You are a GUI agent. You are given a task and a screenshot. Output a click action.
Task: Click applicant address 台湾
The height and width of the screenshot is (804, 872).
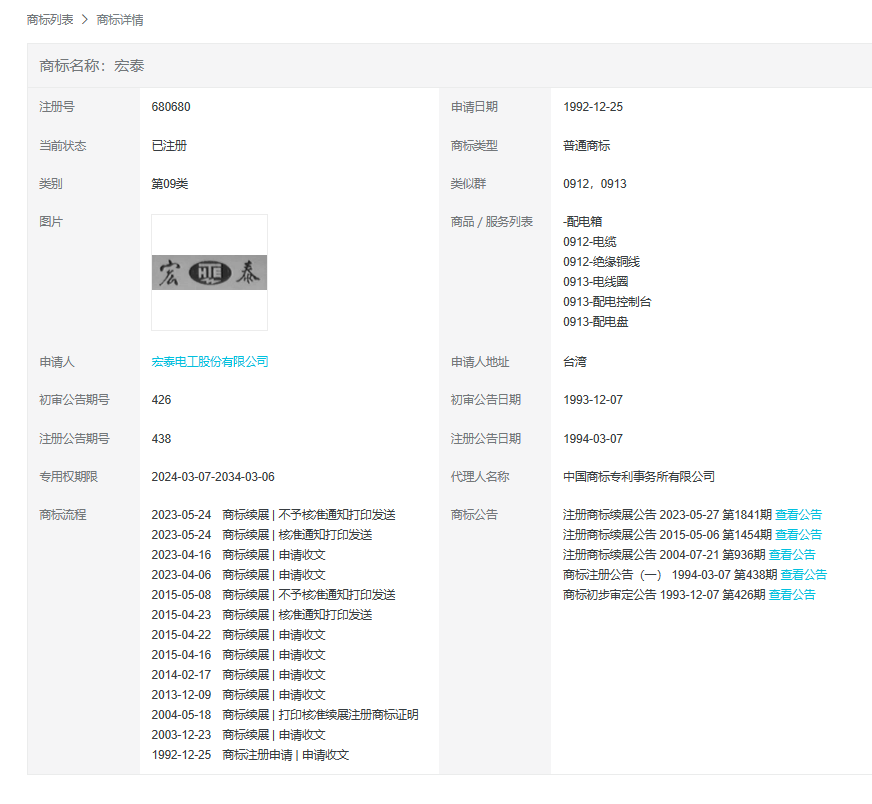[x=574, y=362]
